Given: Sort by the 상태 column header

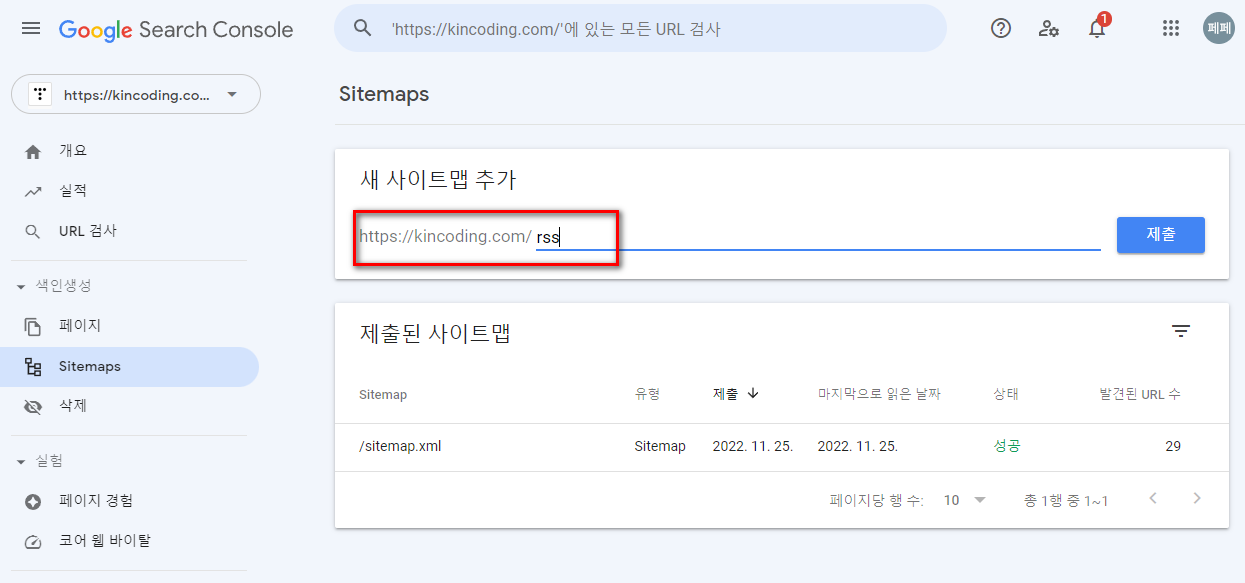Looking at the screenshot, I should pyautogui.click(x=1006, y=394).
